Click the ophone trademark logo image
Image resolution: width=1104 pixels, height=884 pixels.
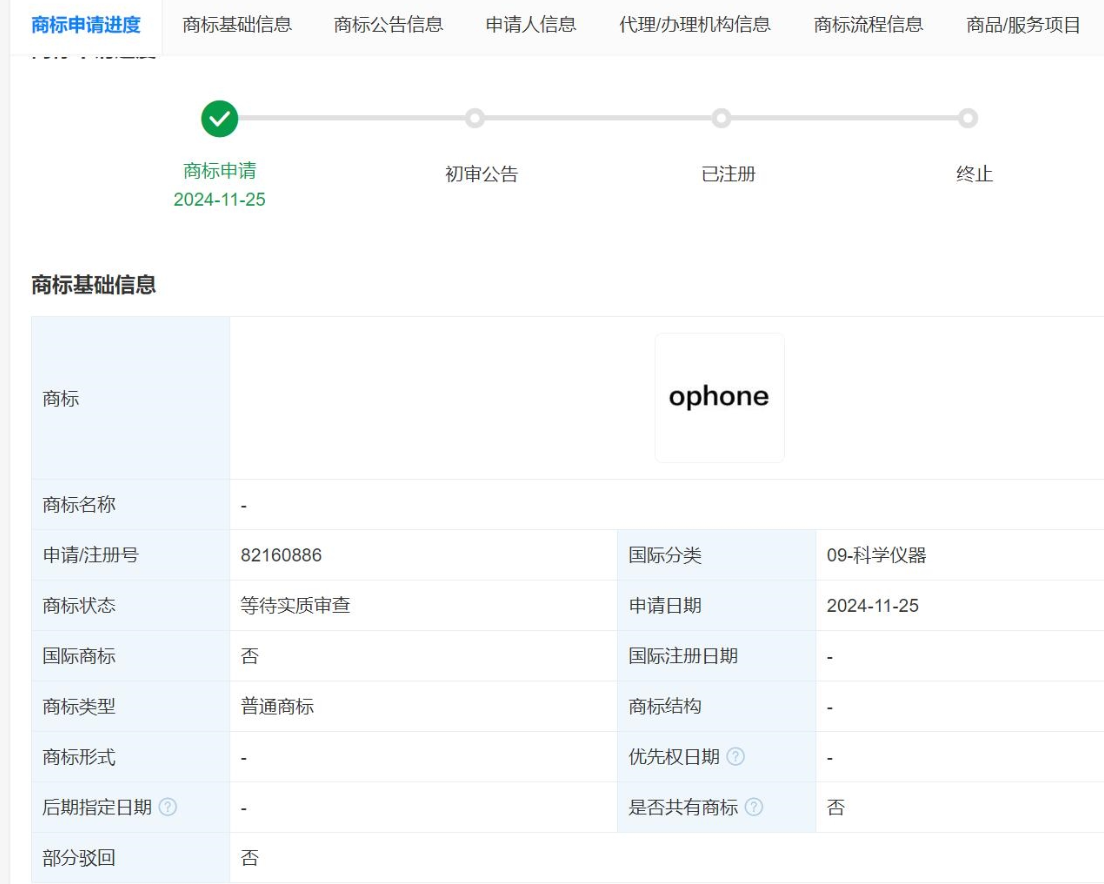point(719,398)
